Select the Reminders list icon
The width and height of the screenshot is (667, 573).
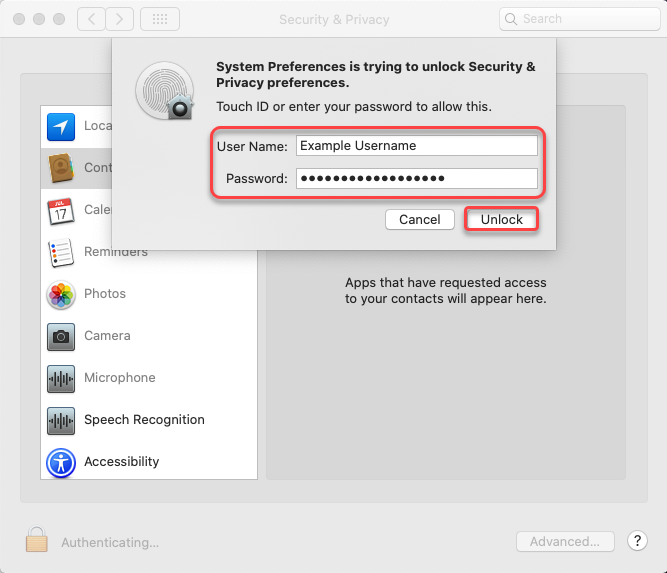point(61,252)
